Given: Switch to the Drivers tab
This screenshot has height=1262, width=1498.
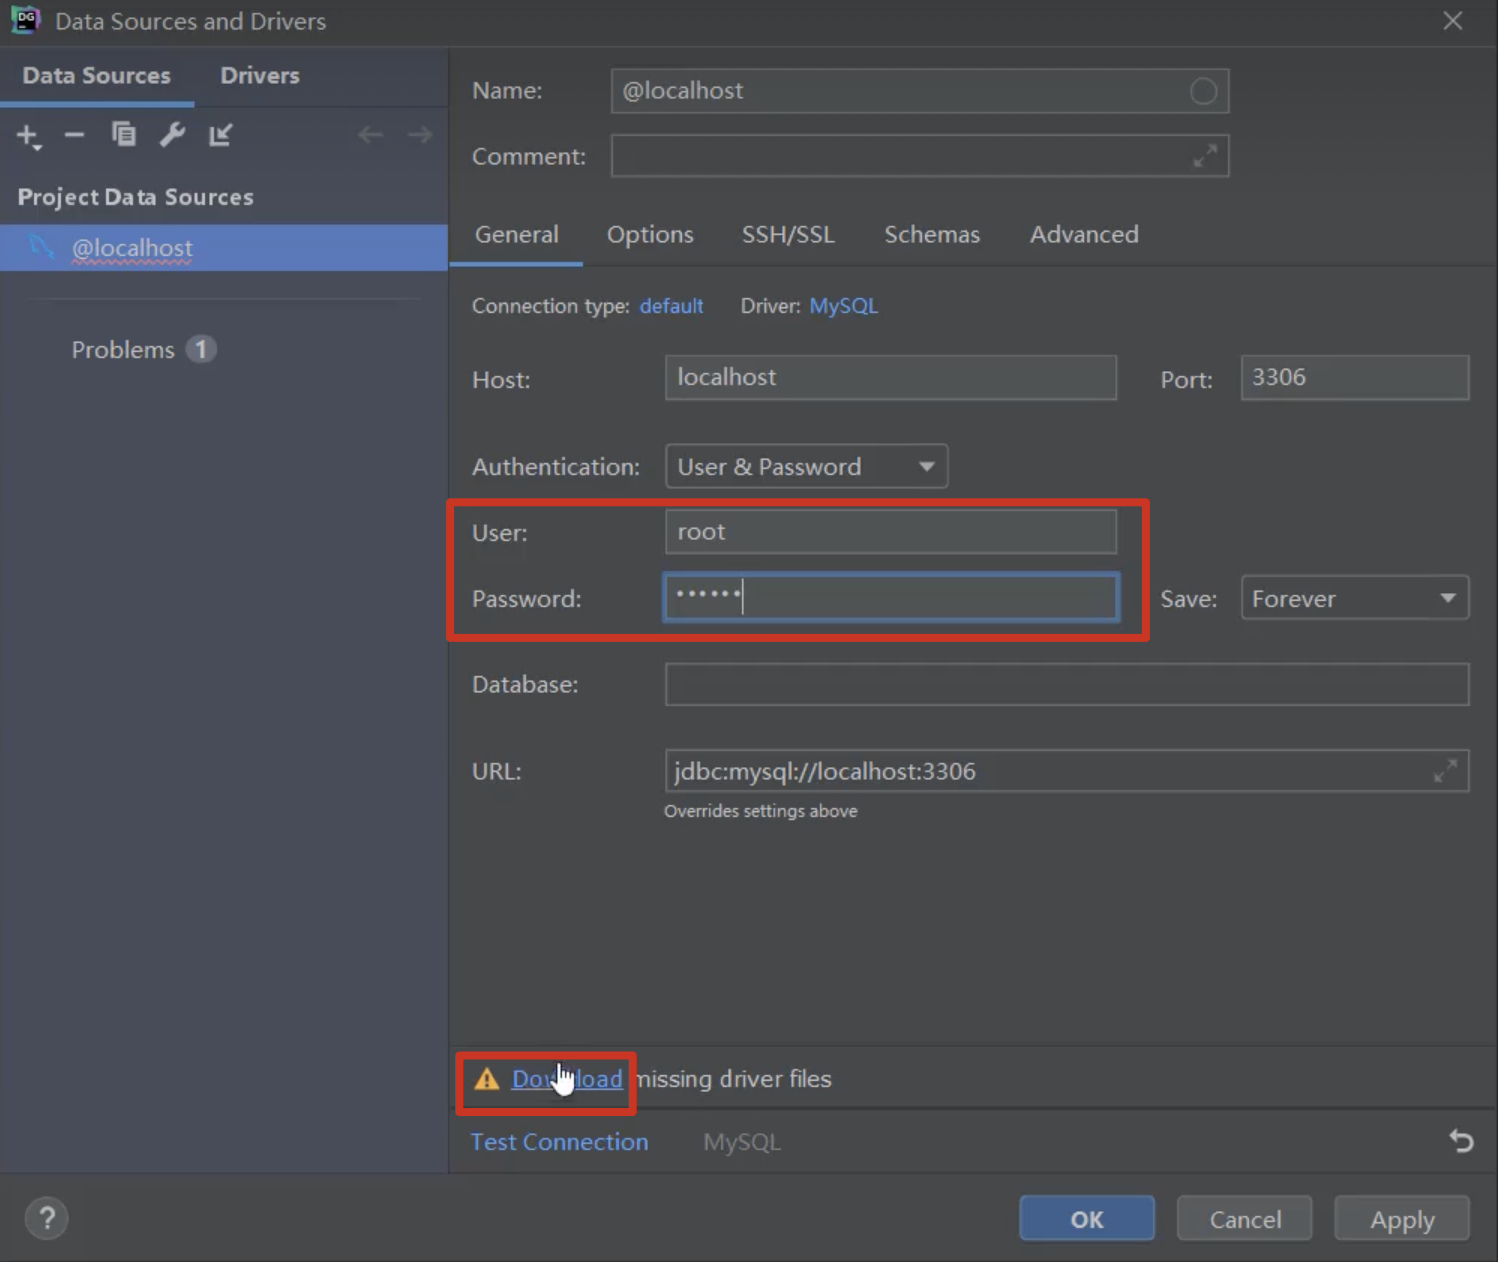Looking at the screenshot, I should (260, 76).
